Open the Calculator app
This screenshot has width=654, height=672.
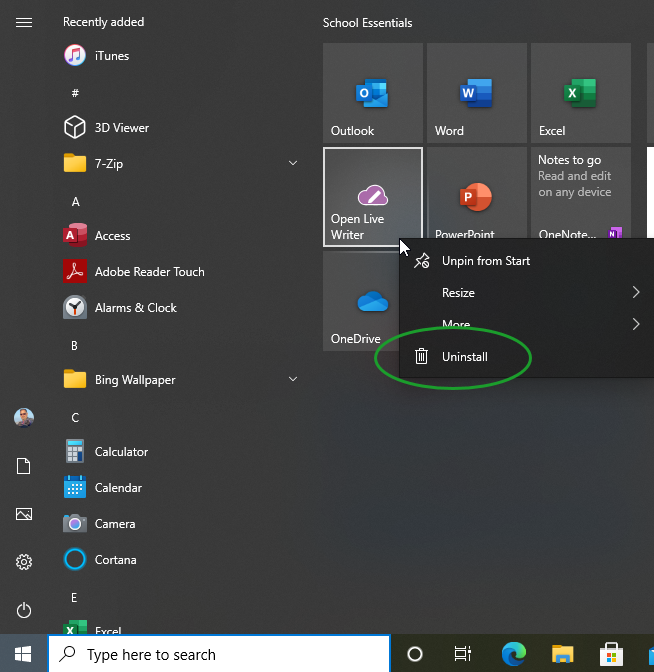point(121,452)
